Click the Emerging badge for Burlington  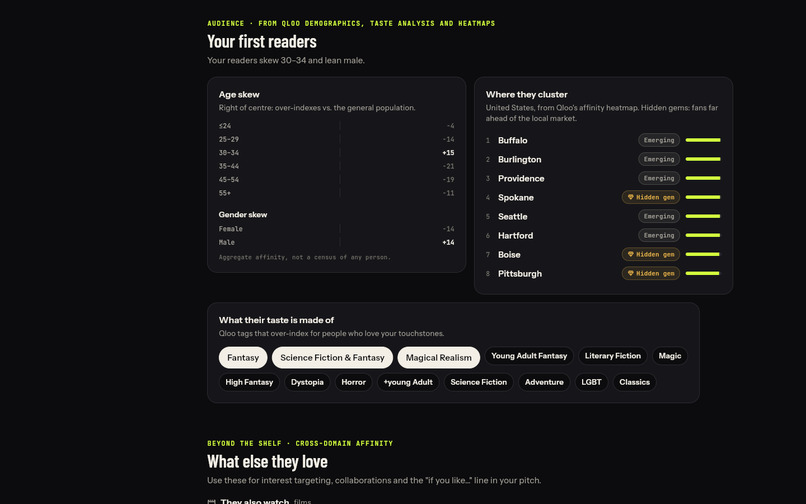click(x=659, y=159)
